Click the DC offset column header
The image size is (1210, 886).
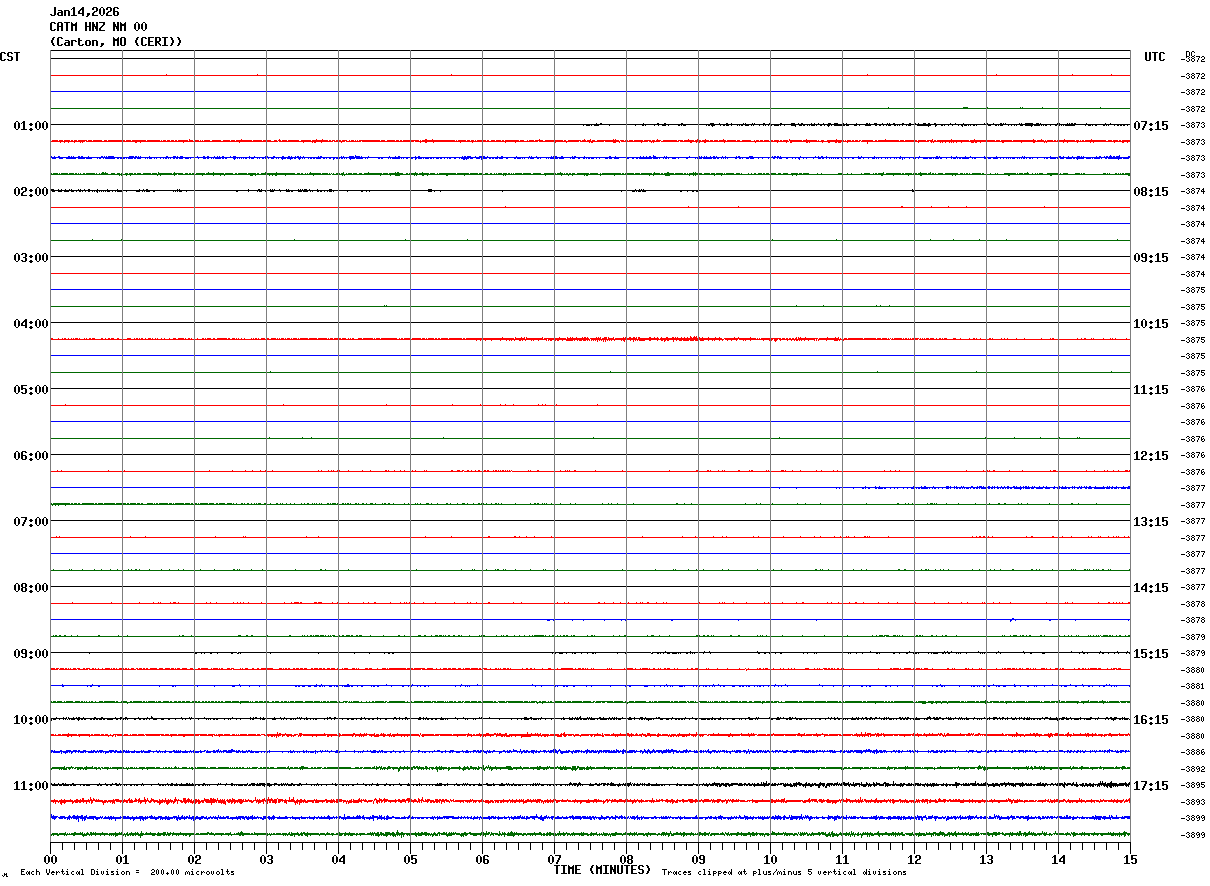1190,54
